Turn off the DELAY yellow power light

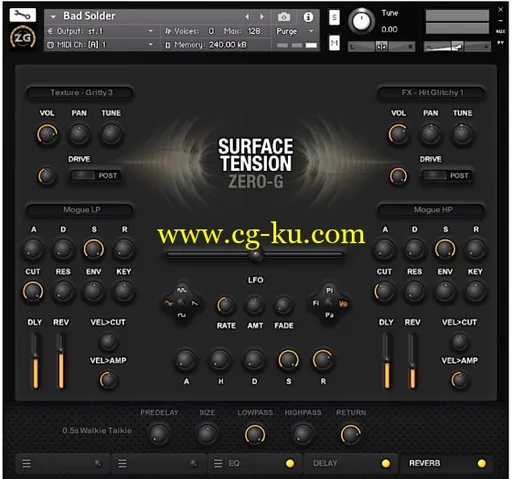386,463
